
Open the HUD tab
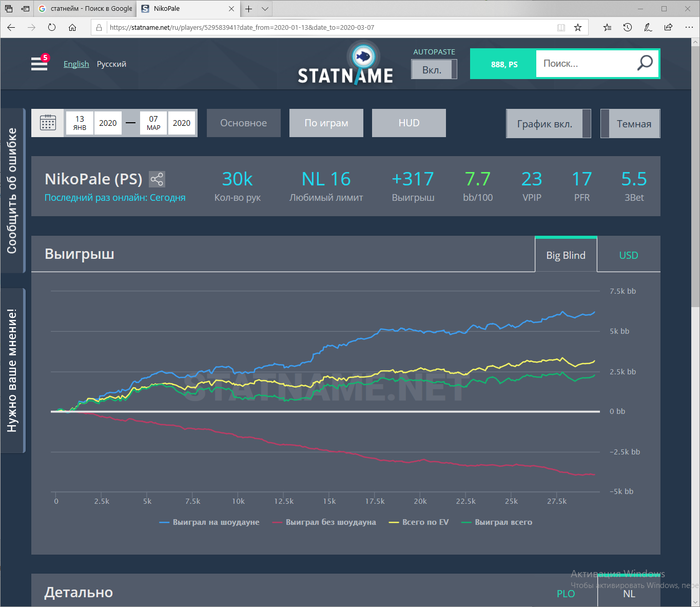tap(409, 123)
